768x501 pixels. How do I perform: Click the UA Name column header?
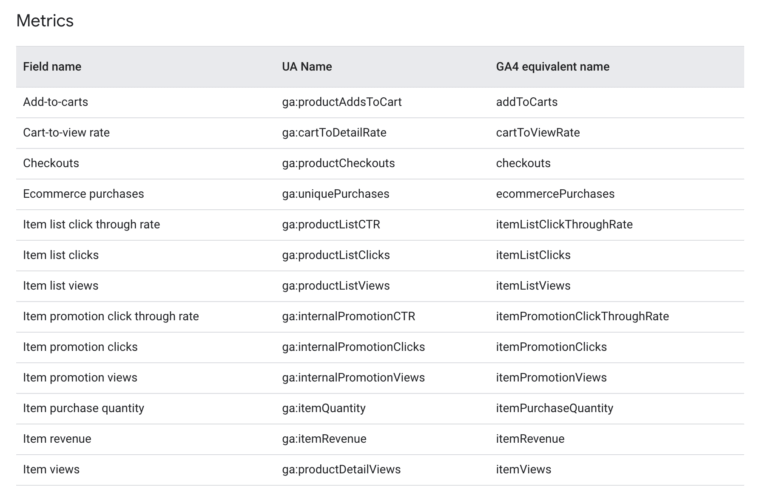pyautogui.click(x=307, y=67)
